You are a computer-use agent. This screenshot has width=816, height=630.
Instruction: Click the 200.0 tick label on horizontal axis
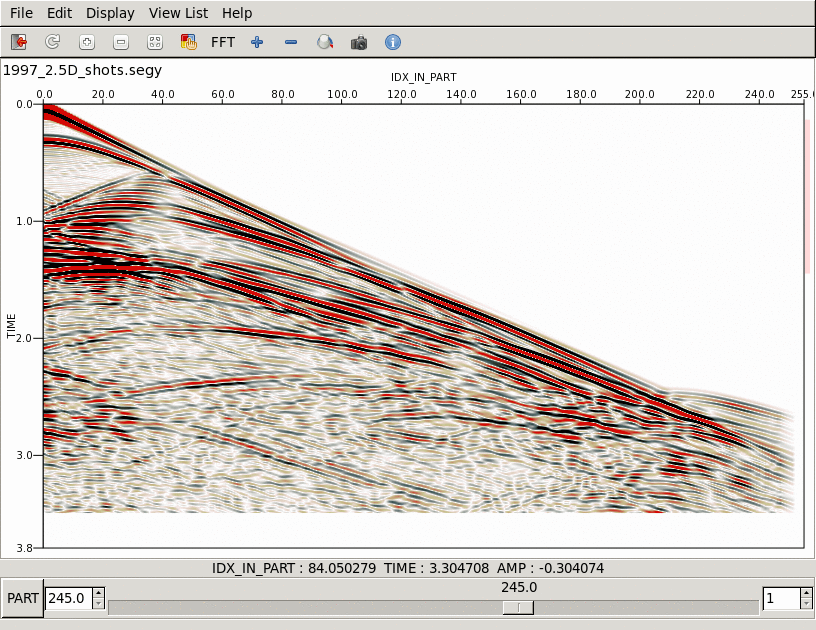click(640, 94)
